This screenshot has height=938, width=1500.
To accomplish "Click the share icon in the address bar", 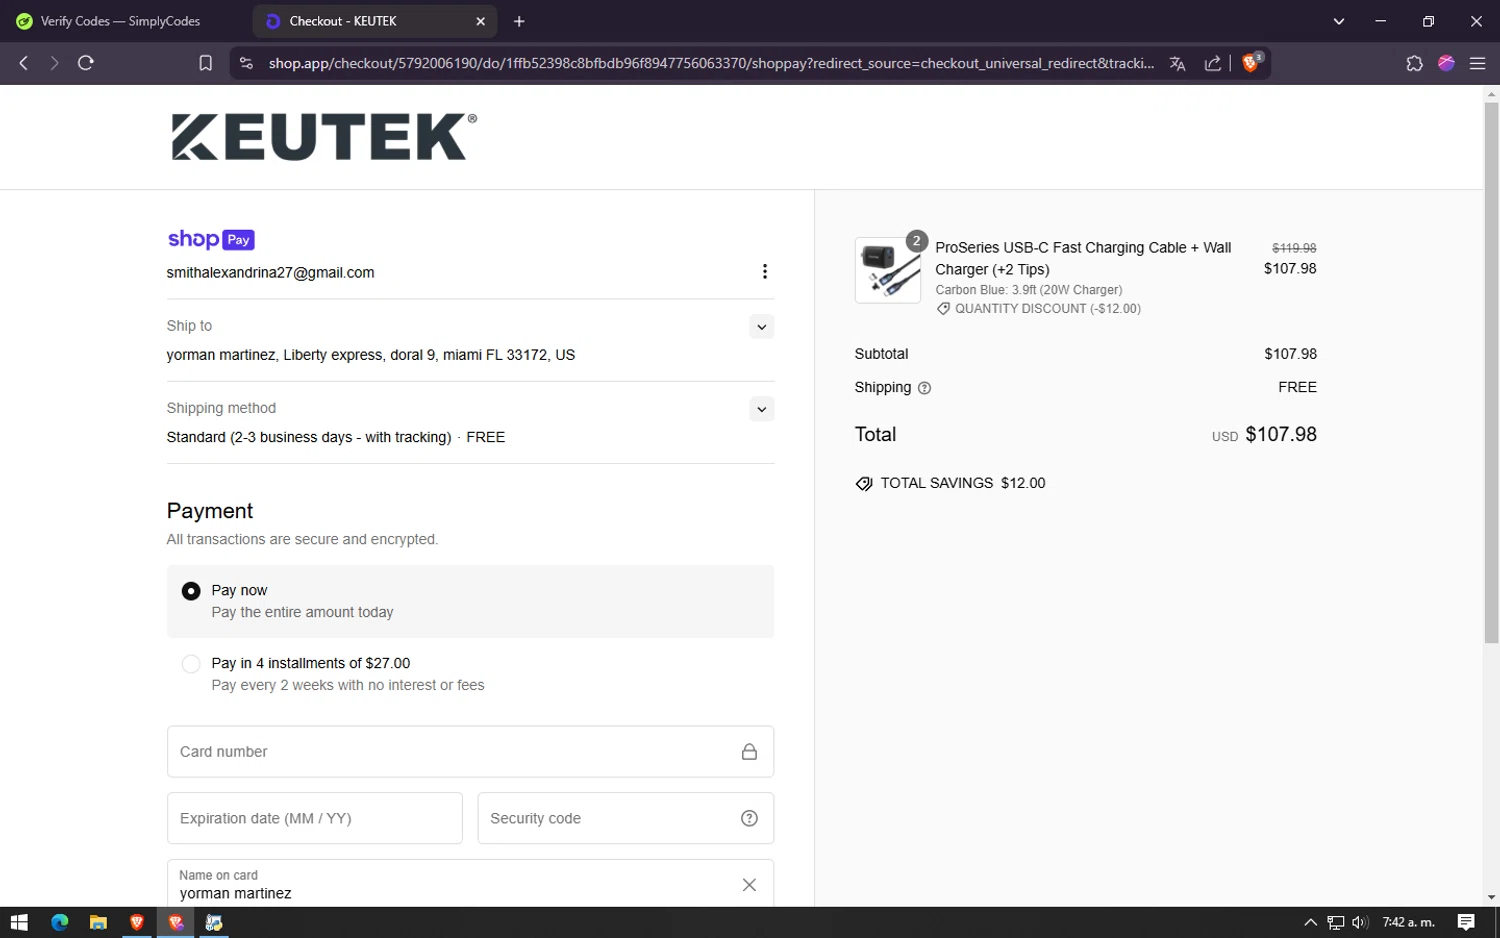I will click(x=1213, y=63).
